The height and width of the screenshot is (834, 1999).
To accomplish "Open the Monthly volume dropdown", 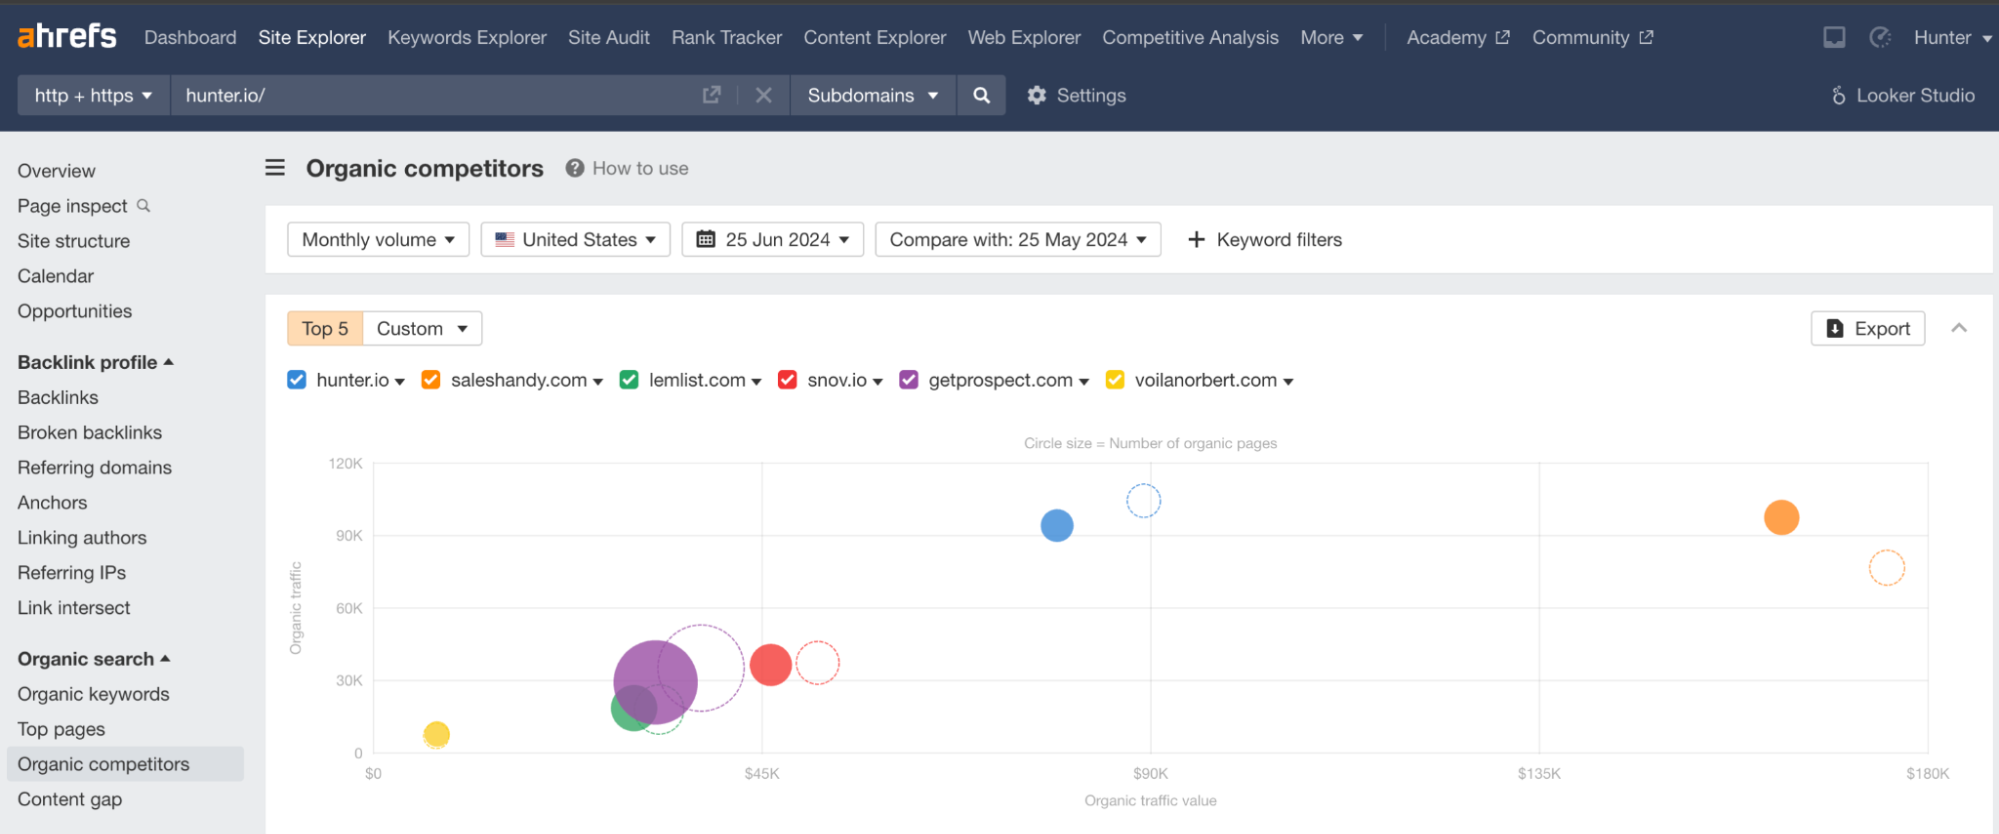I will pos(378,239).
